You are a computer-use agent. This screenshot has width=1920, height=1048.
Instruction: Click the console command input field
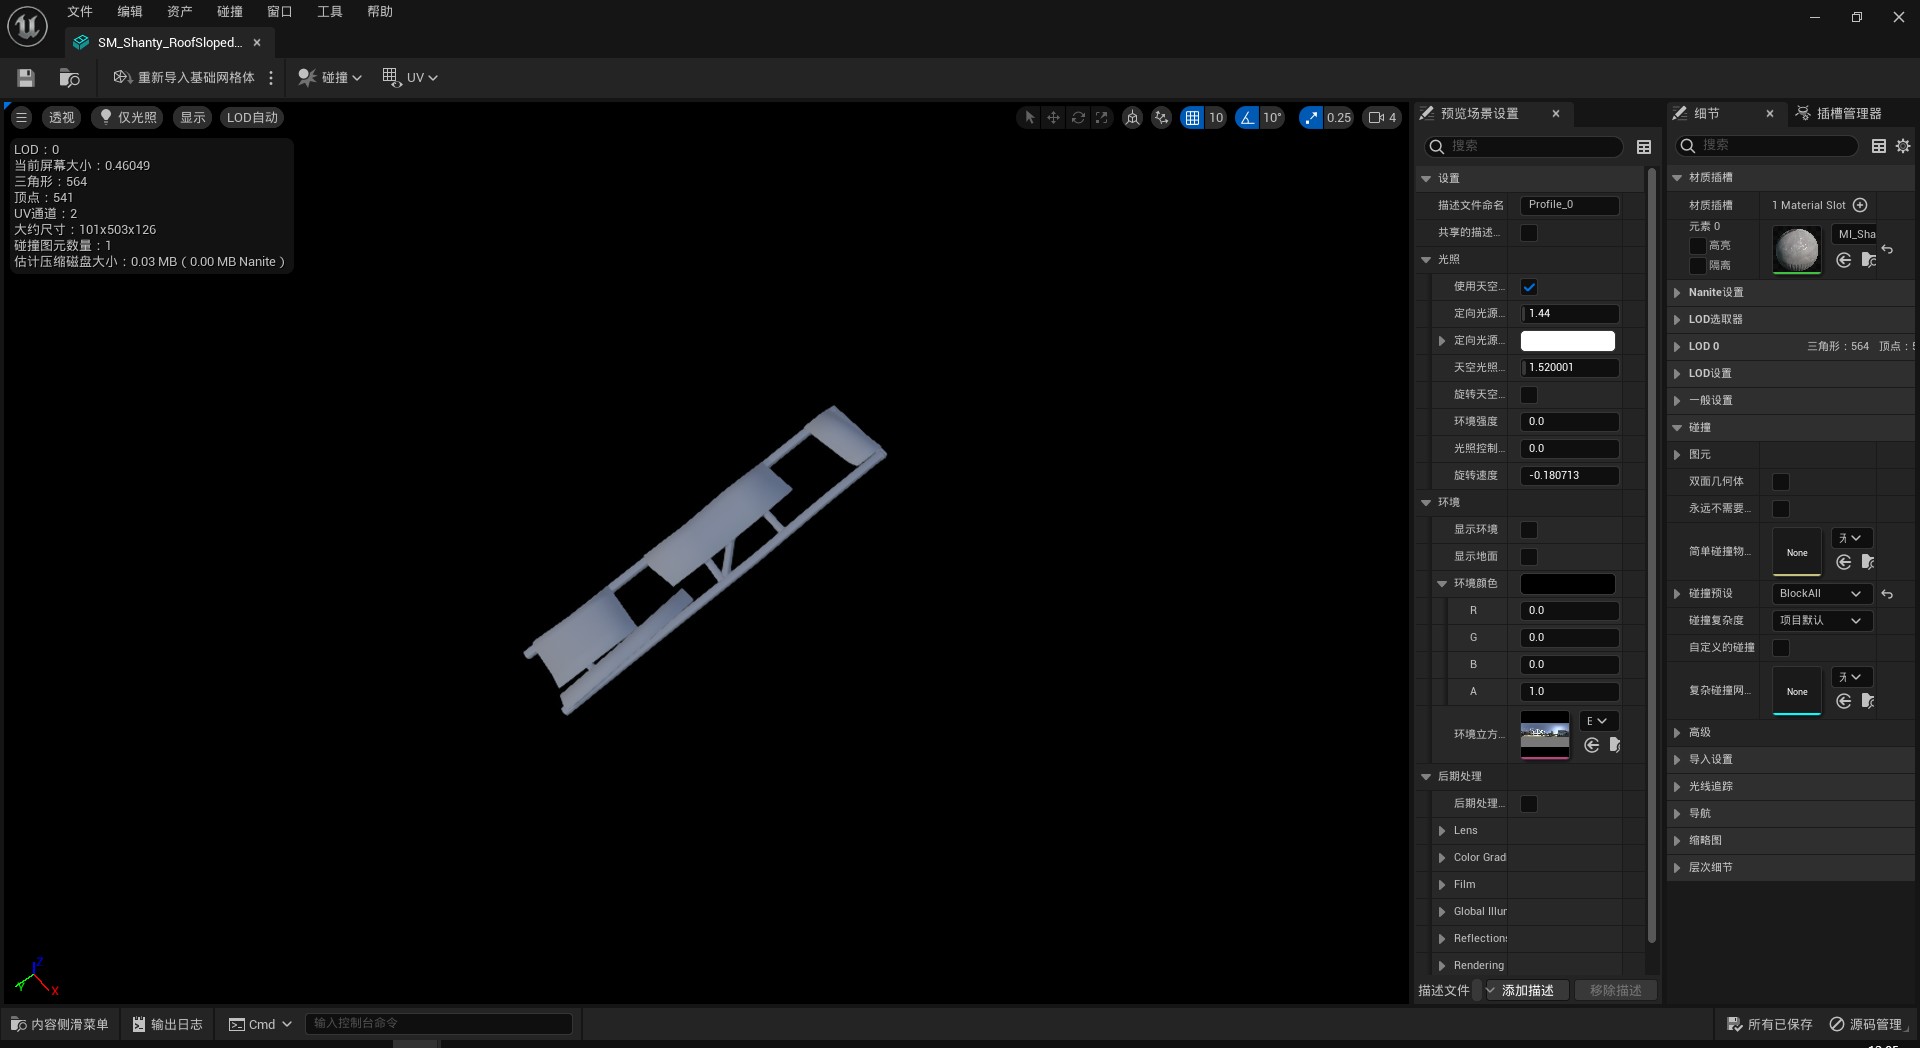438,1023
